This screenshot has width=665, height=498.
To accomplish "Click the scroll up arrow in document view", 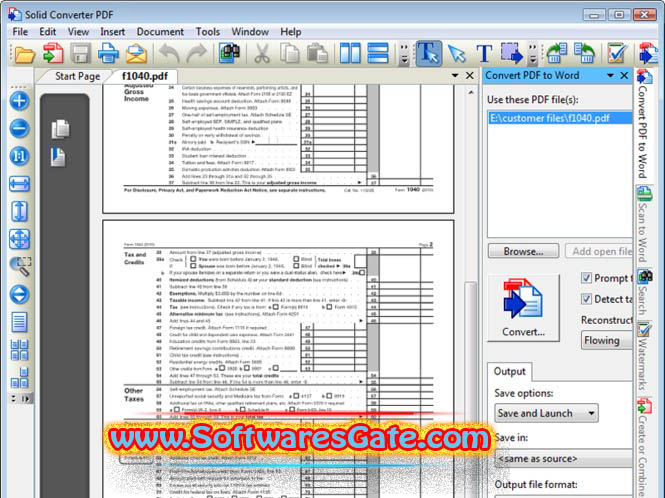I will coord(471,92).
